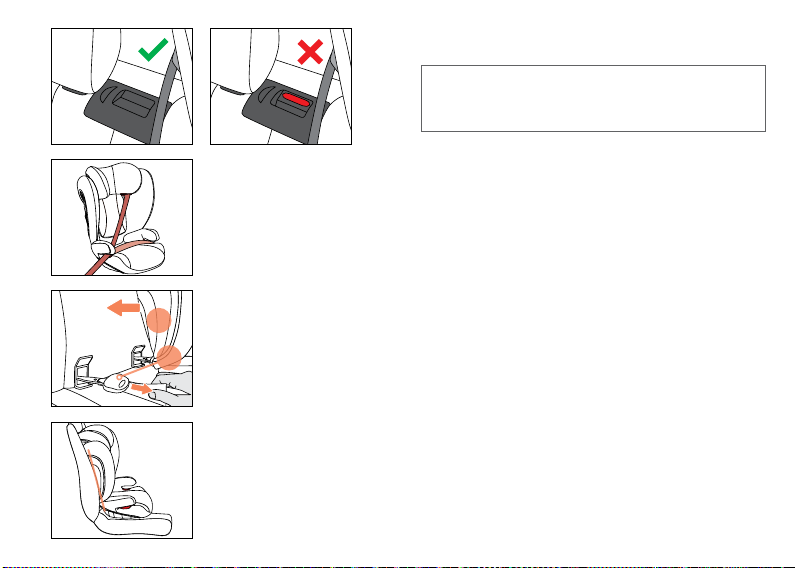Open the correct belt guide illustration
The width and height of the screenshot is (795, 568).
coord(122,86)
